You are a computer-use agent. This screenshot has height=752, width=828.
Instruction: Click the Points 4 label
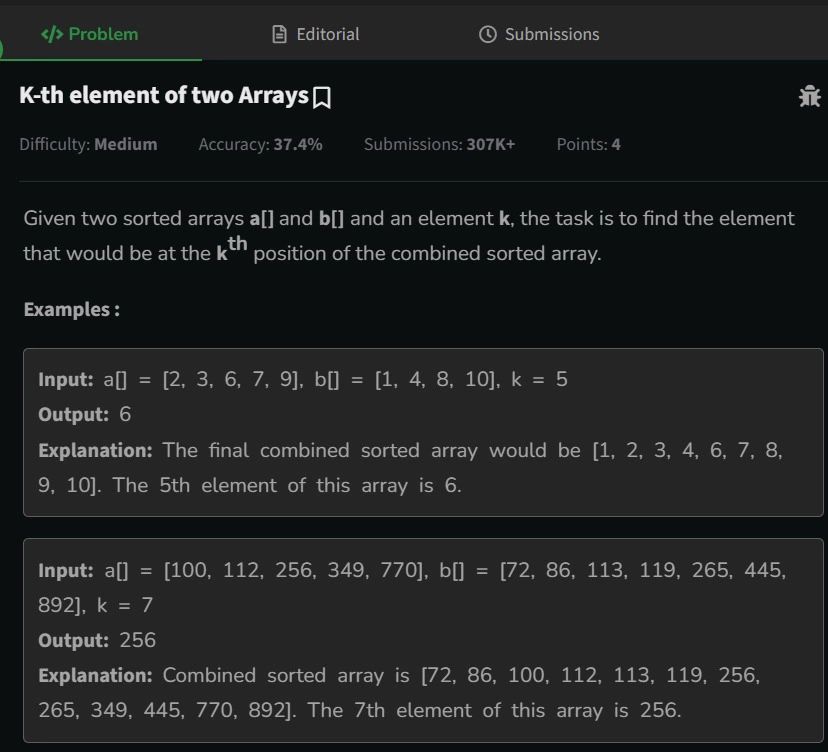click(x=589, y=144)
